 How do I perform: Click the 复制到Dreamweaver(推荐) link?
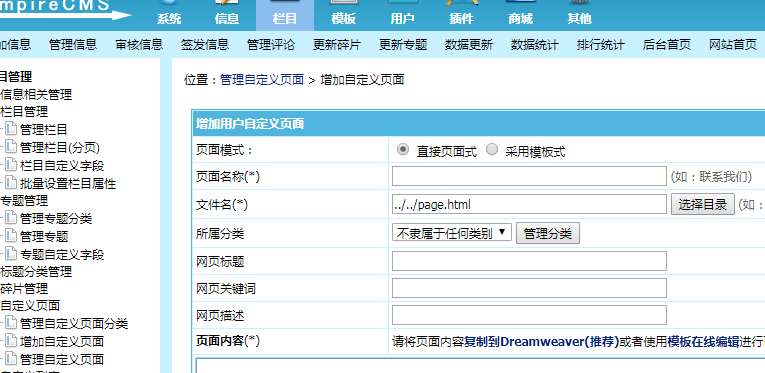point(541,341)
